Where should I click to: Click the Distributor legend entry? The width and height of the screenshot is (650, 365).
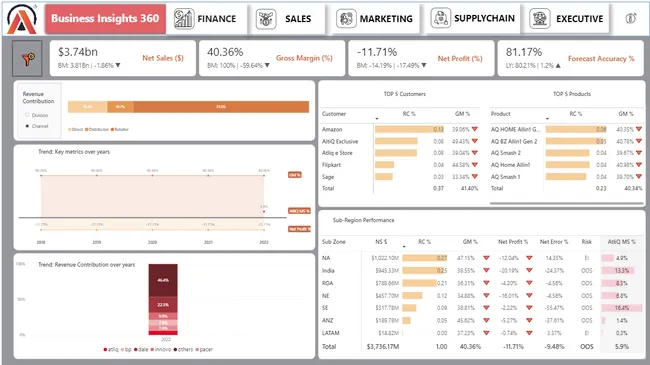click(x=97, y=129)
